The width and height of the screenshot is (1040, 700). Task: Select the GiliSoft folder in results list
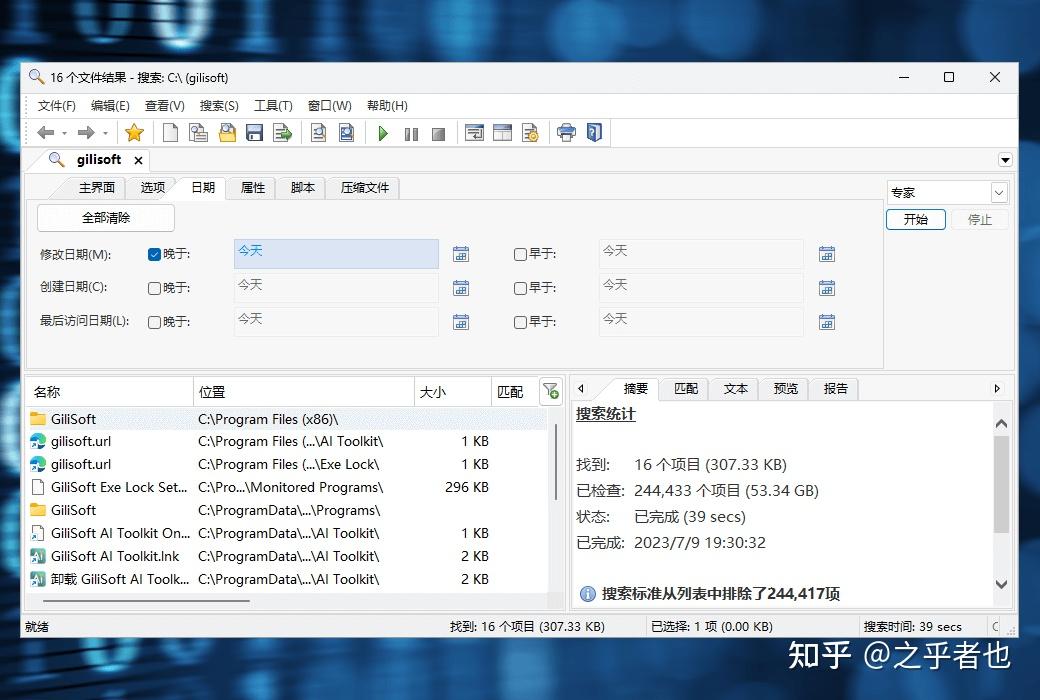74,418
